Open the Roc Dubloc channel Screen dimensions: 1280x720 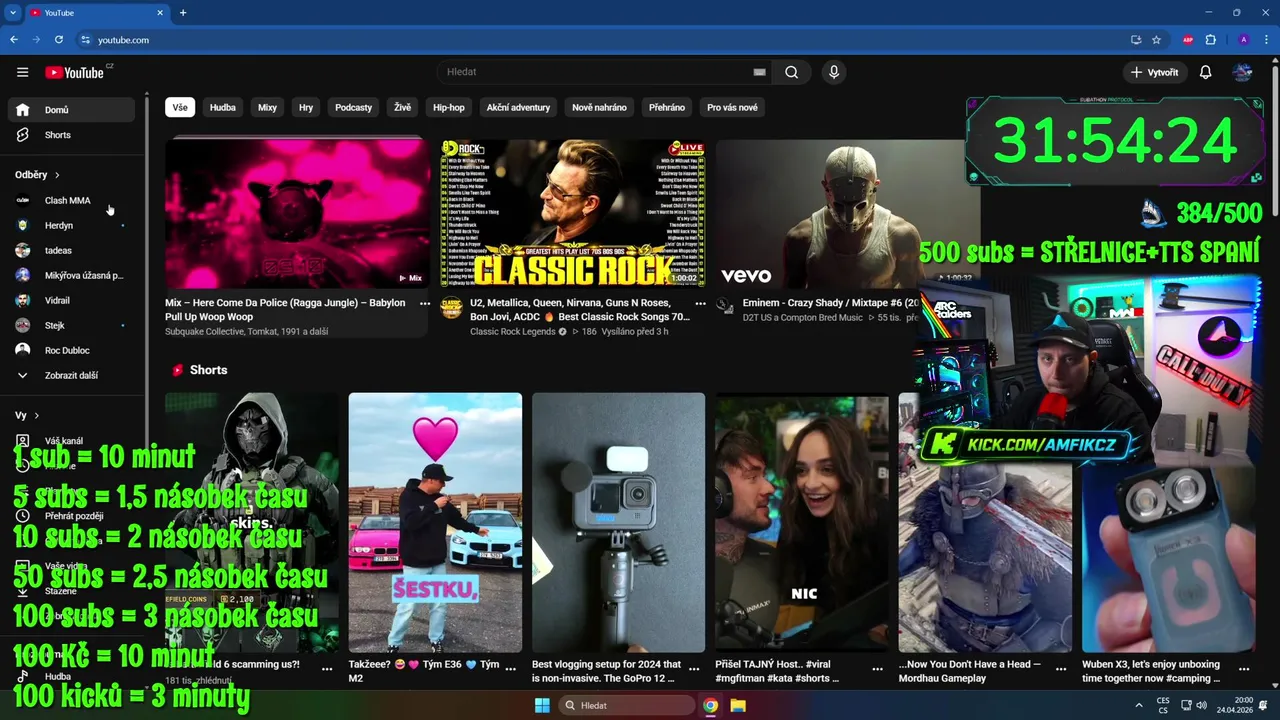tap(71, 350)
